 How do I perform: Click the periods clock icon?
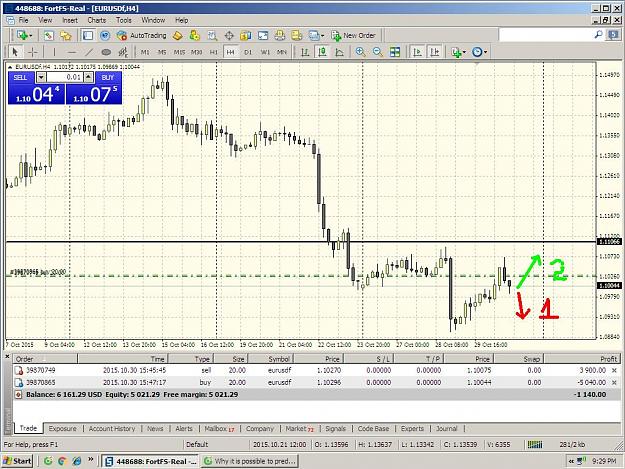pos(477,52)
